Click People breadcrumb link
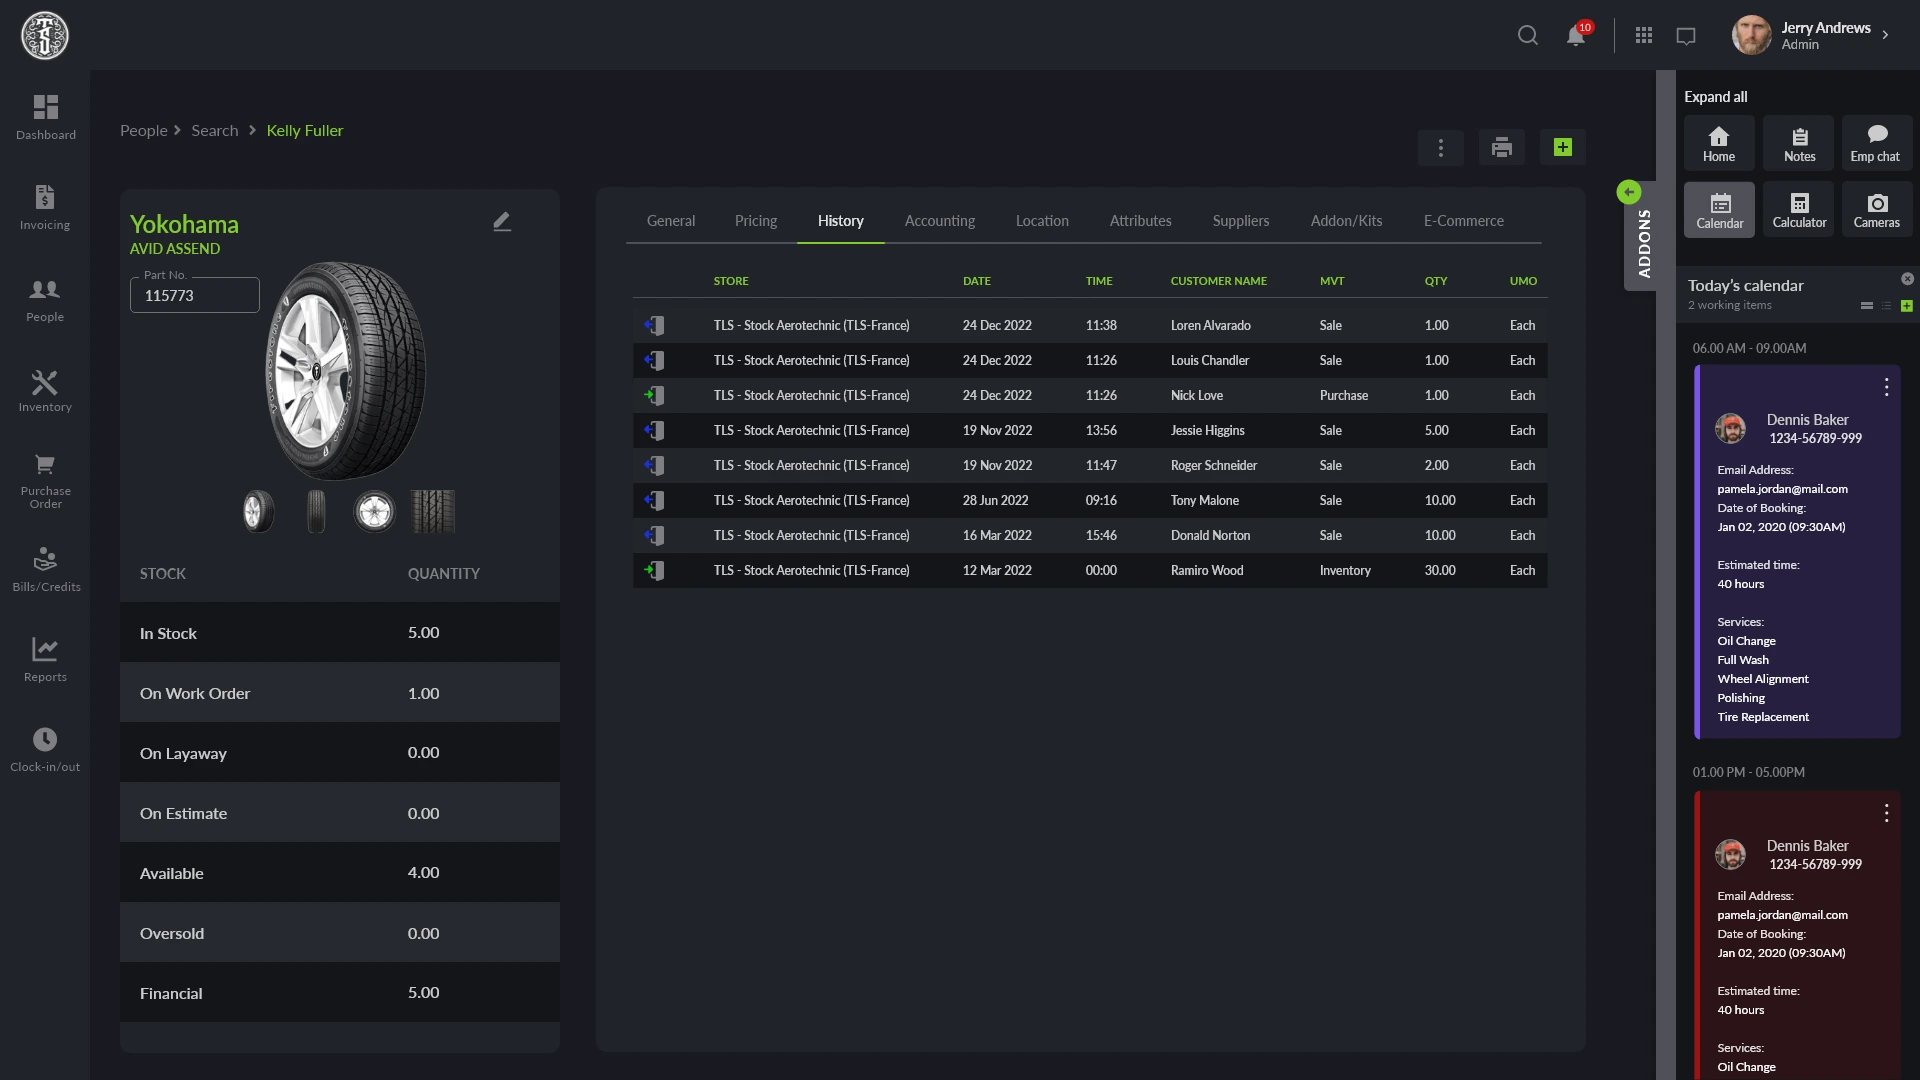 tap(144, 131)
